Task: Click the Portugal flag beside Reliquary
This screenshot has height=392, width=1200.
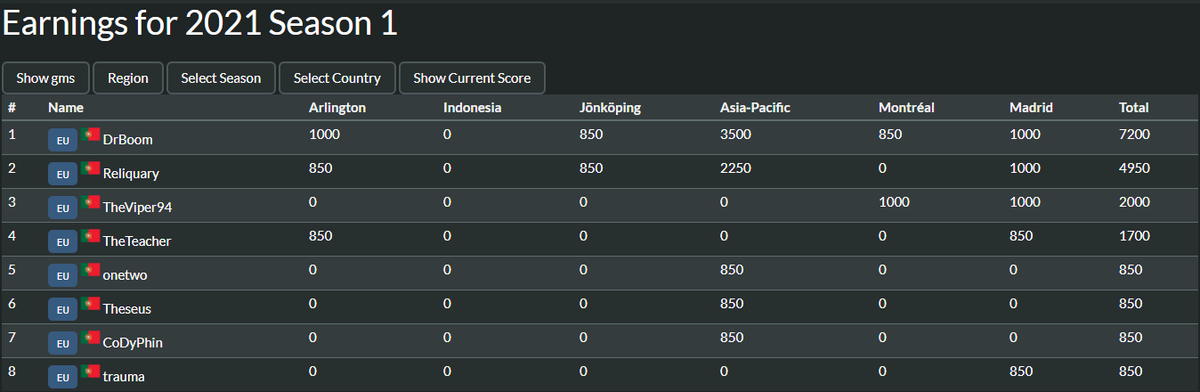Action: coord(91,167)
